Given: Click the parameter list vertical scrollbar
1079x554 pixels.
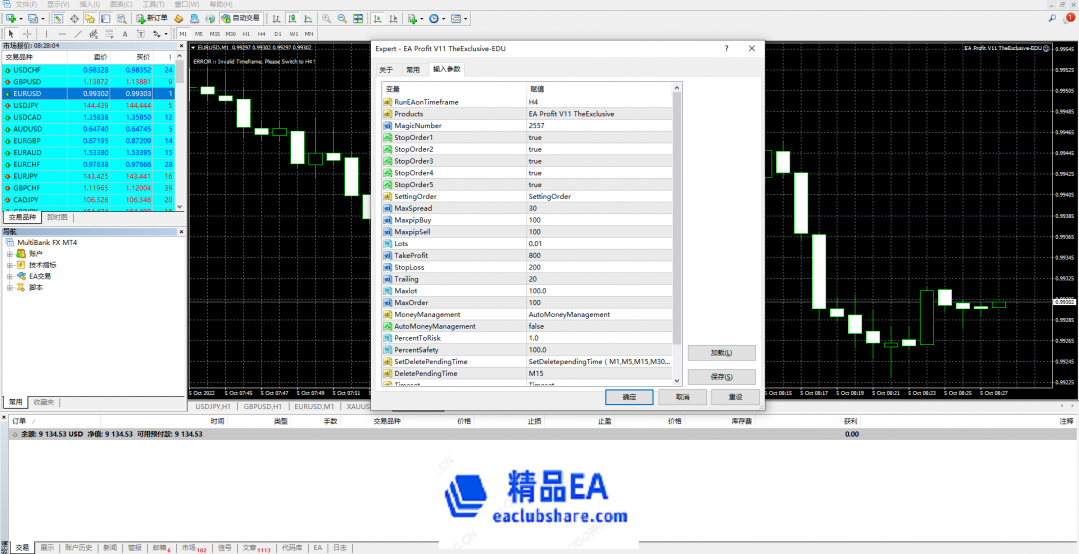Looking at the screenshot, I should coord(677,219).
